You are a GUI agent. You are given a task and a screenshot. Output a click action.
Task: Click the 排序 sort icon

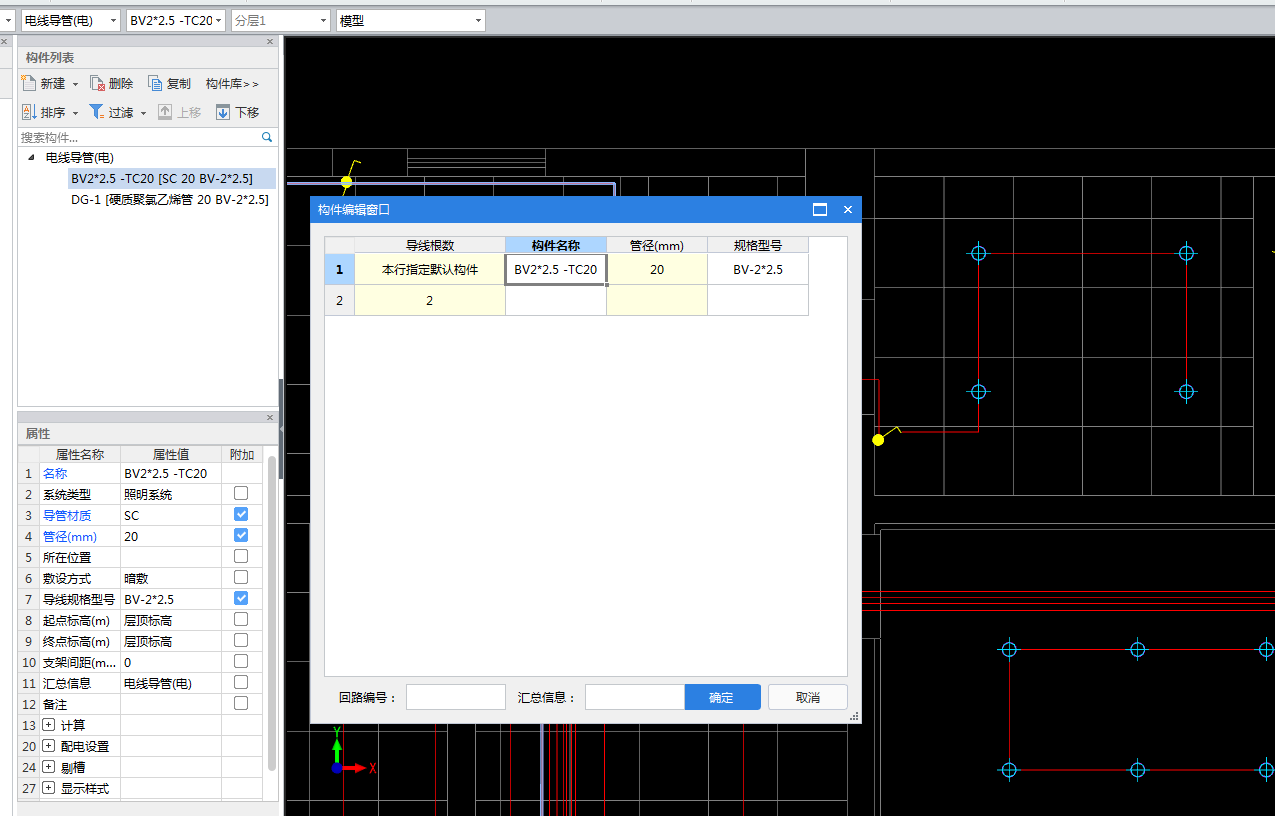pos(29,112)
